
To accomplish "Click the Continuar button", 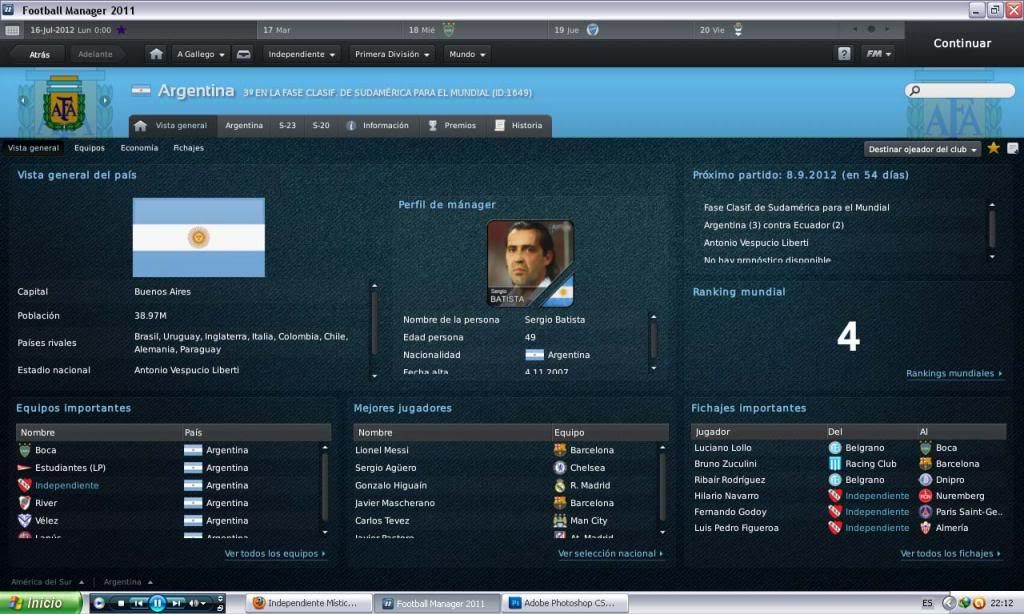I will tap(962, 43).
